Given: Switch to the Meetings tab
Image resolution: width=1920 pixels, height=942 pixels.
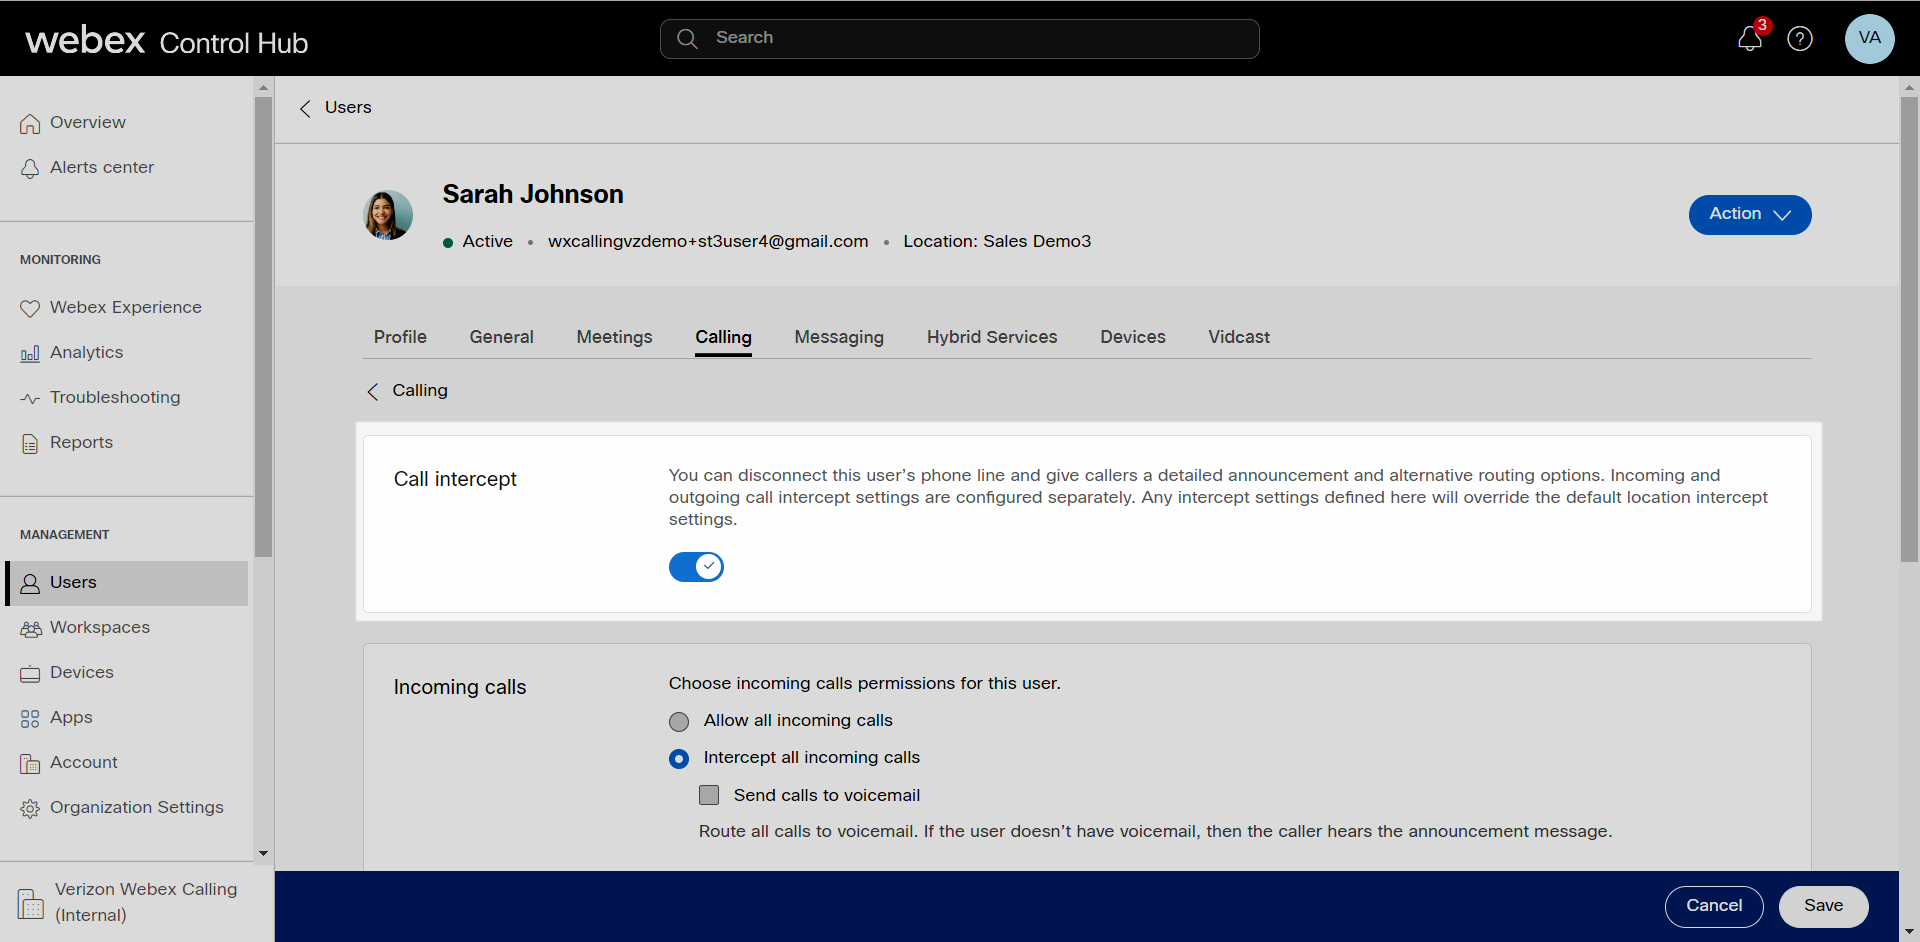Looking at the screenshot, I should pyautogui.click(x=614, y=337).
